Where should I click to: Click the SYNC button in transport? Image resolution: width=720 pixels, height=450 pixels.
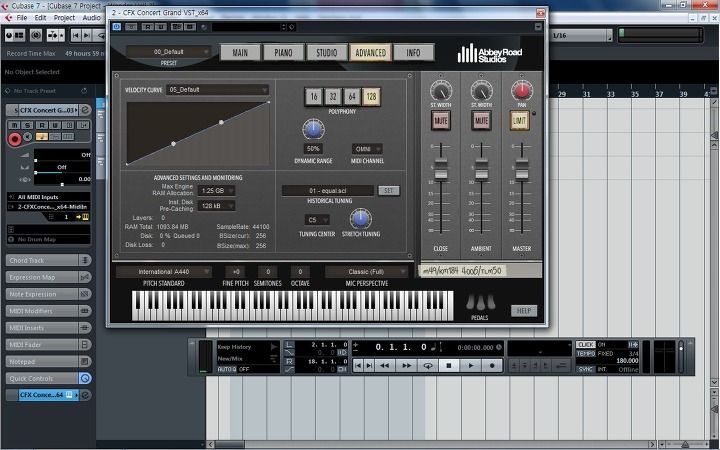585,369
